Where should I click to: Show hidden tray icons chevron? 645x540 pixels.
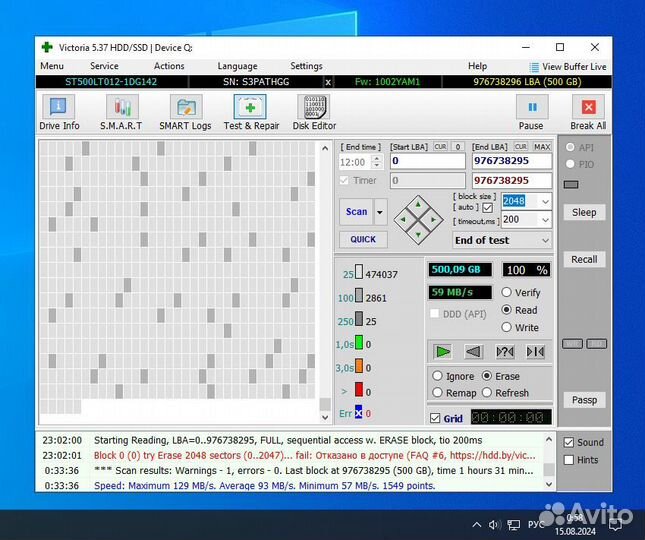476,524
